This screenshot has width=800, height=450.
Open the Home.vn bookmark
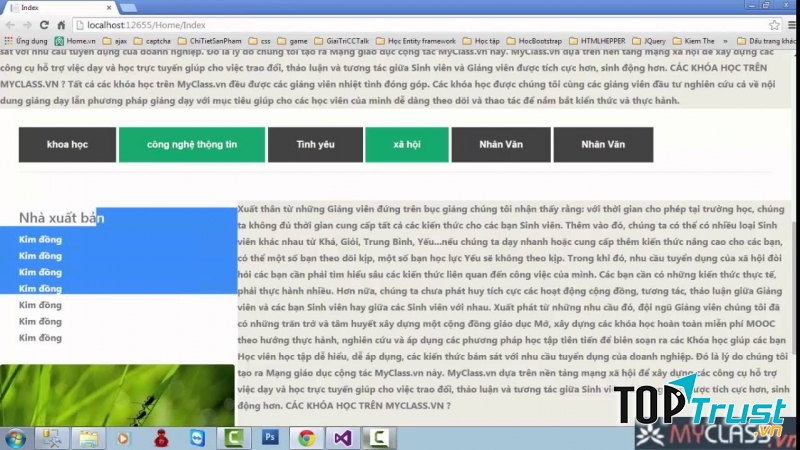click(x=75, y=41)
